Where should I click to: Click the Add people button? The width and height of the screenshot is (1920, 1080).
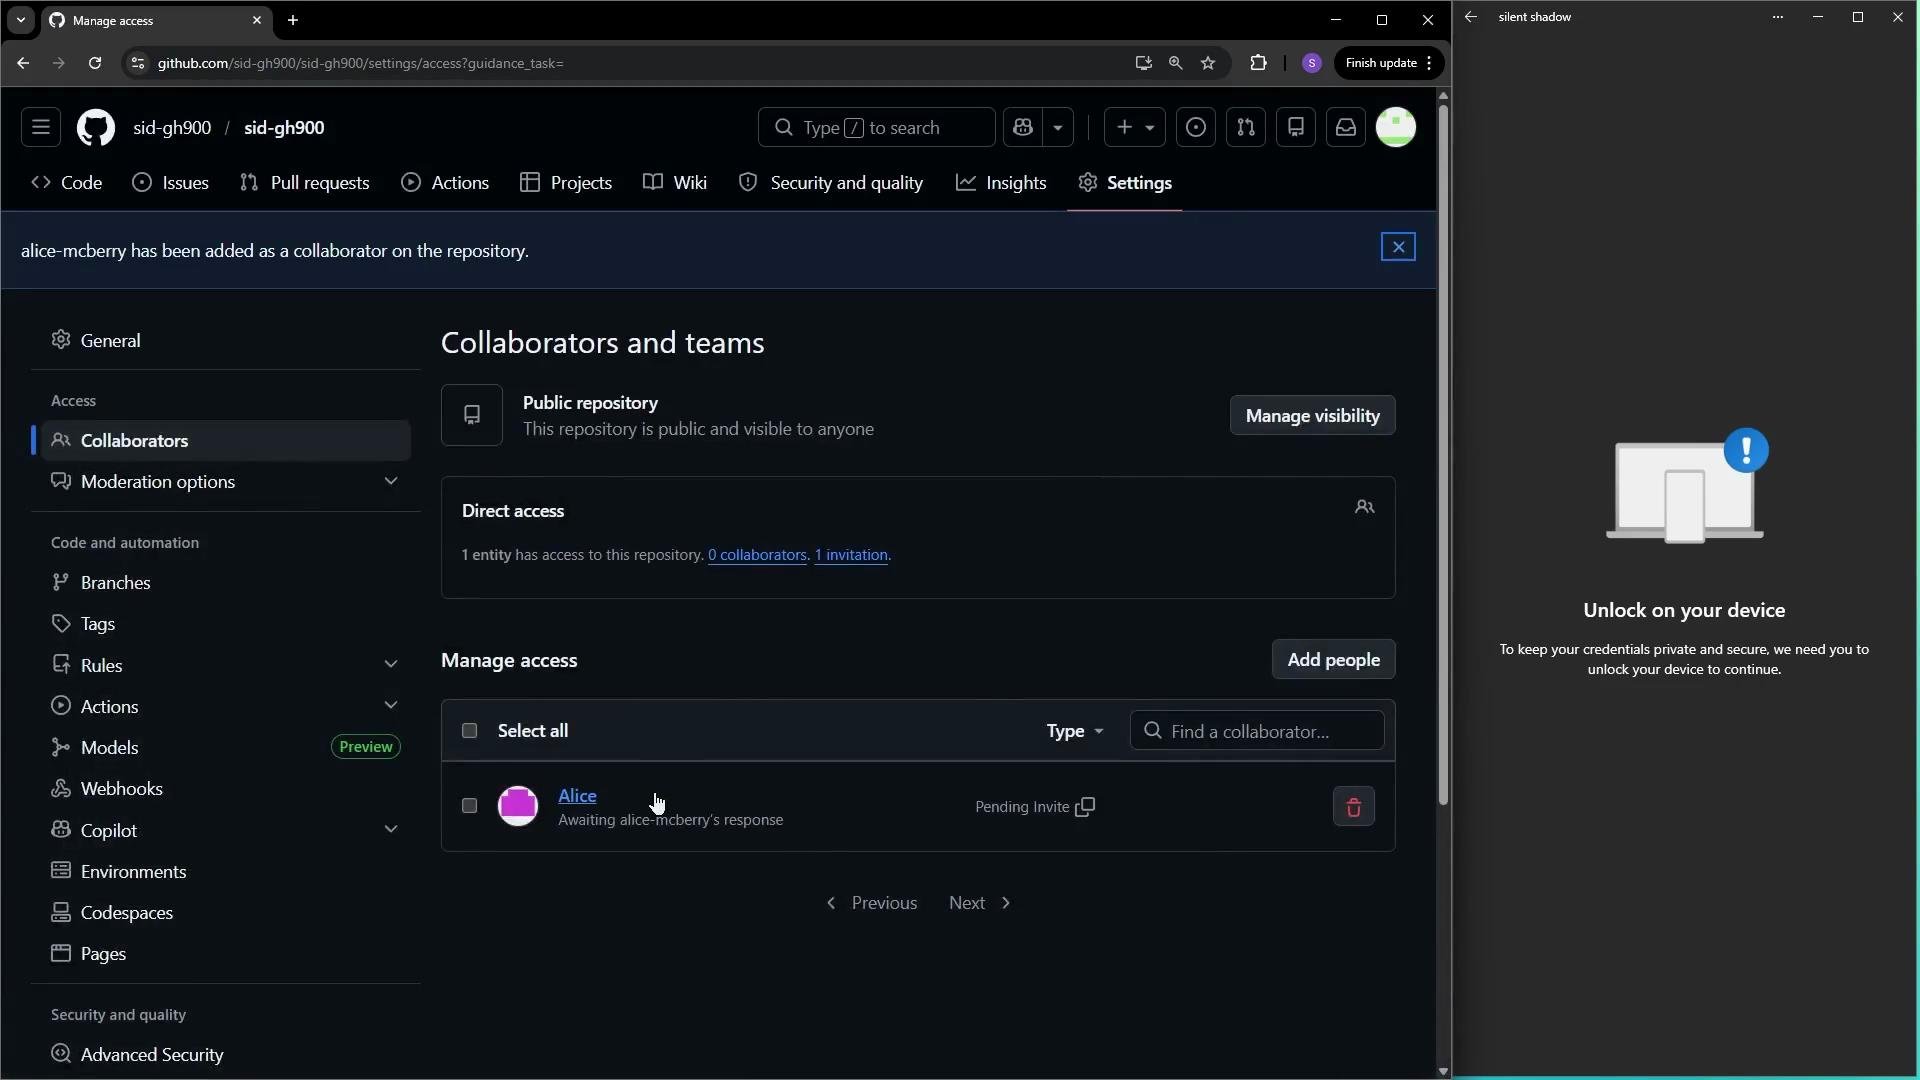pos(1333,660)
